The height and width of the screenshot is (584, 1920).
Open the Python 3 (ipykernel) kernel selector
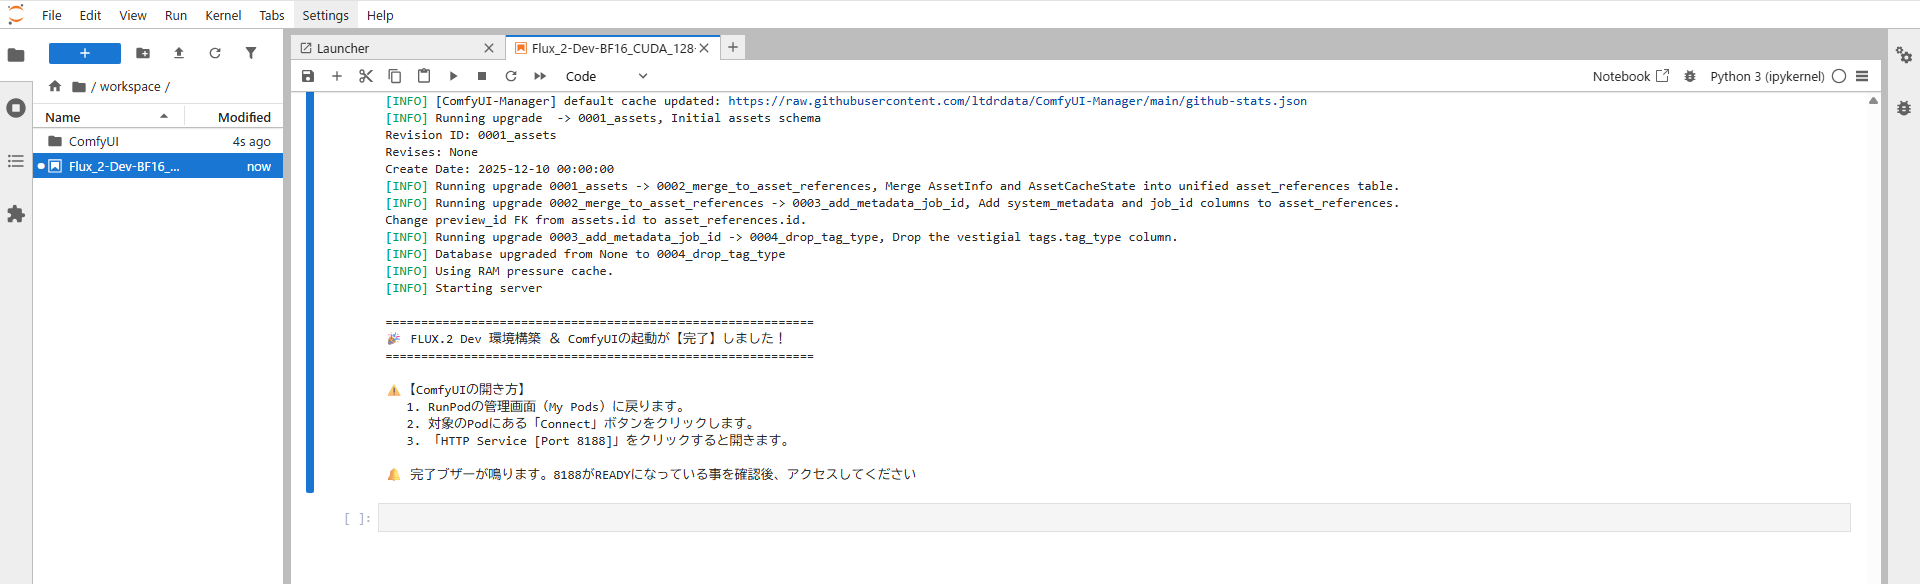1767,76
